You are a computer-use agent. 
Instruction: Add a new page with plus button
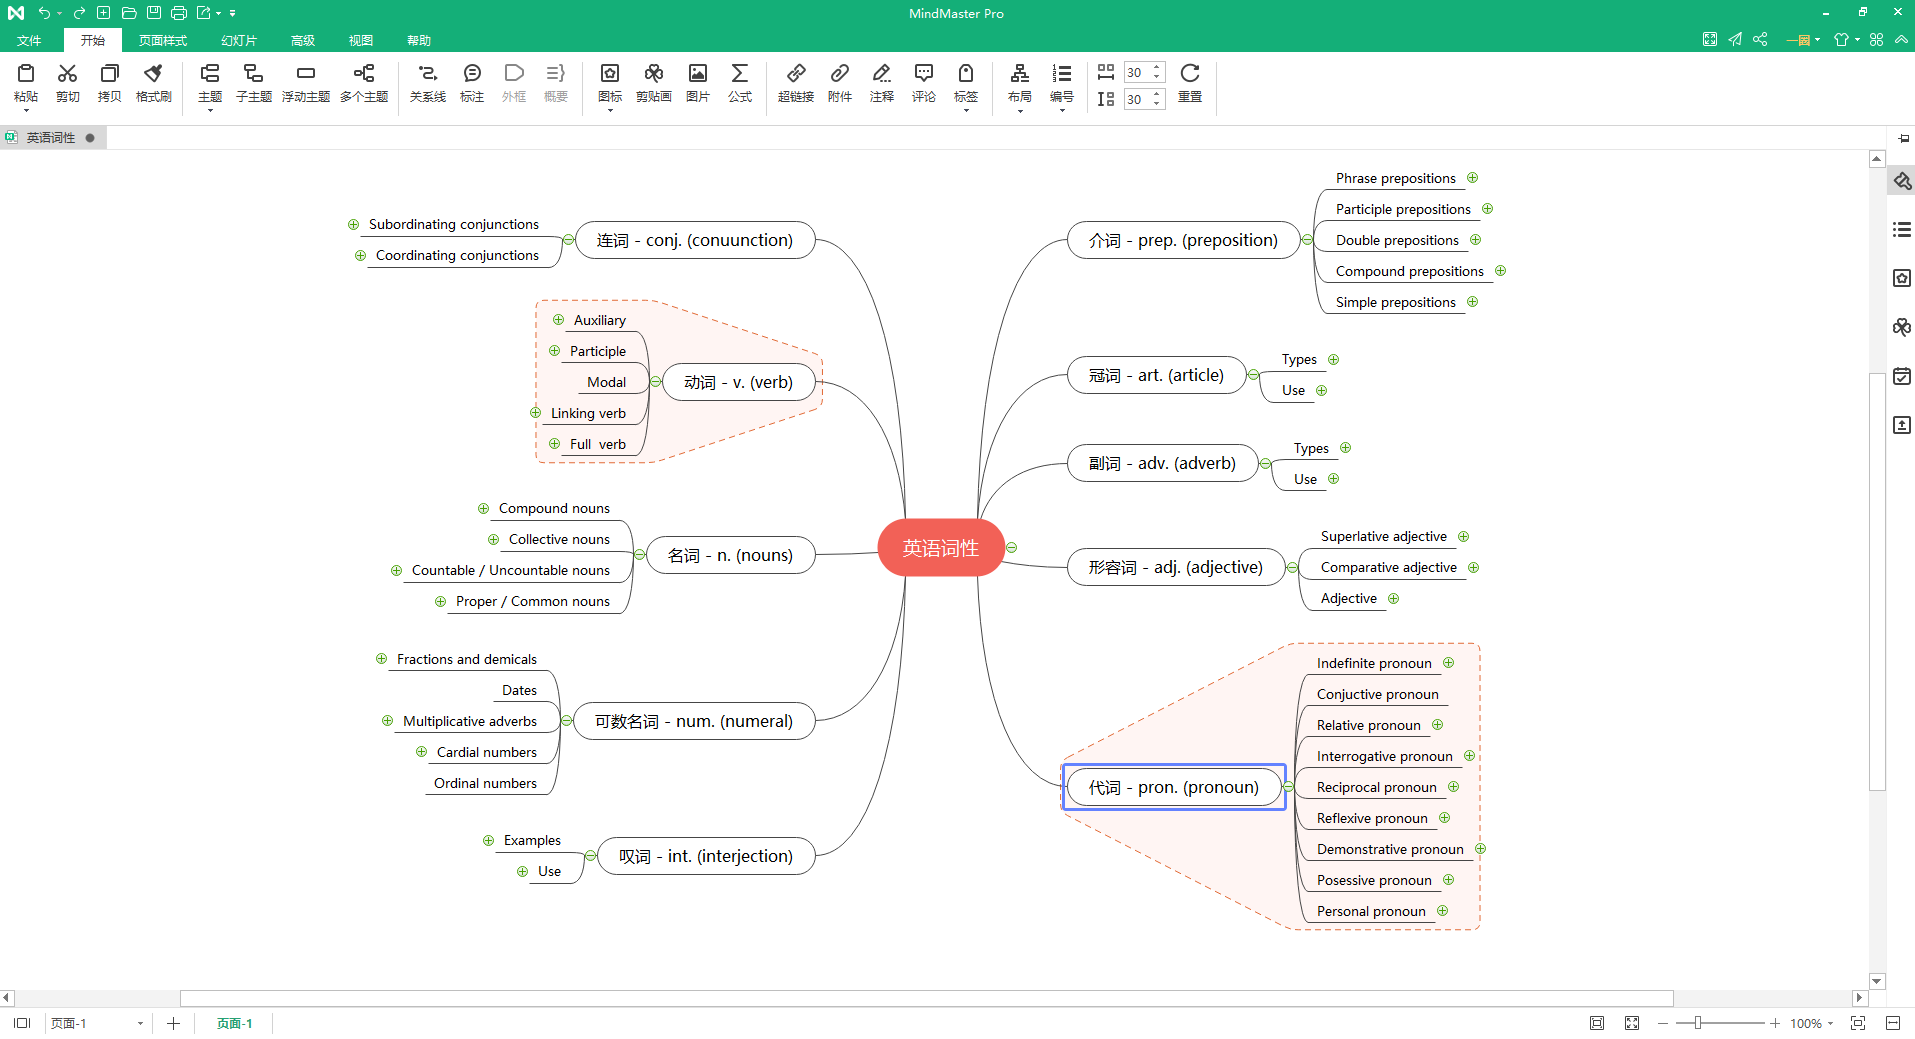[173, 1023]
